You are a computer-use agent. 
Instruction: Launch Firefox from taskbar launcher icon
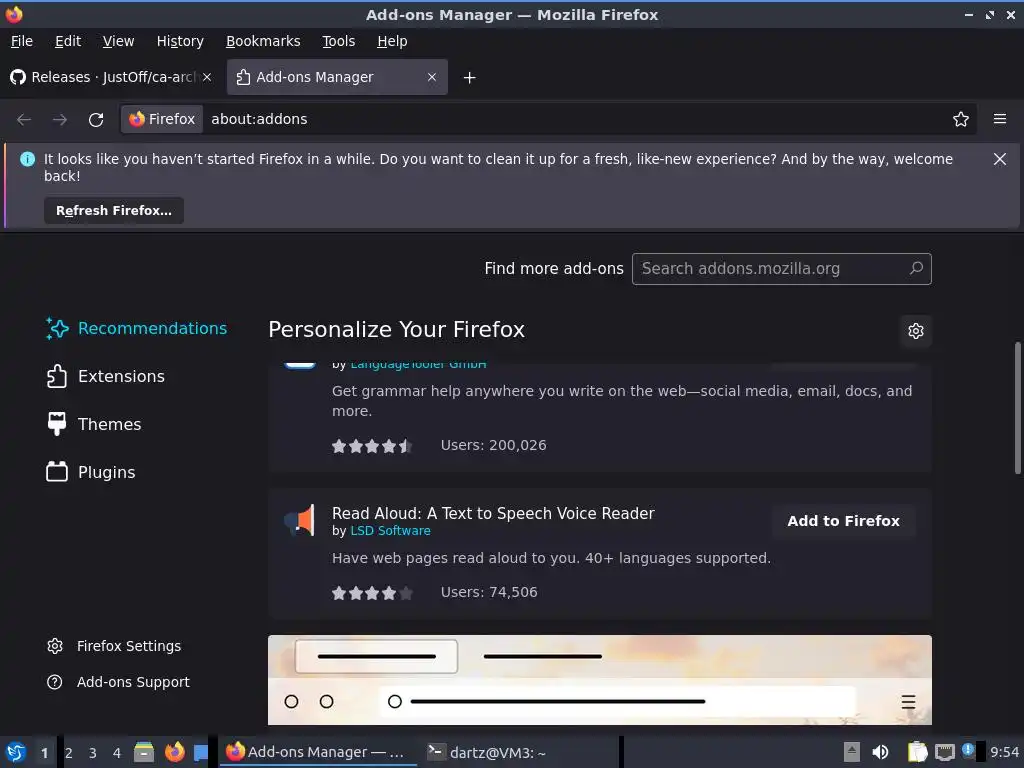coord(174,752)
